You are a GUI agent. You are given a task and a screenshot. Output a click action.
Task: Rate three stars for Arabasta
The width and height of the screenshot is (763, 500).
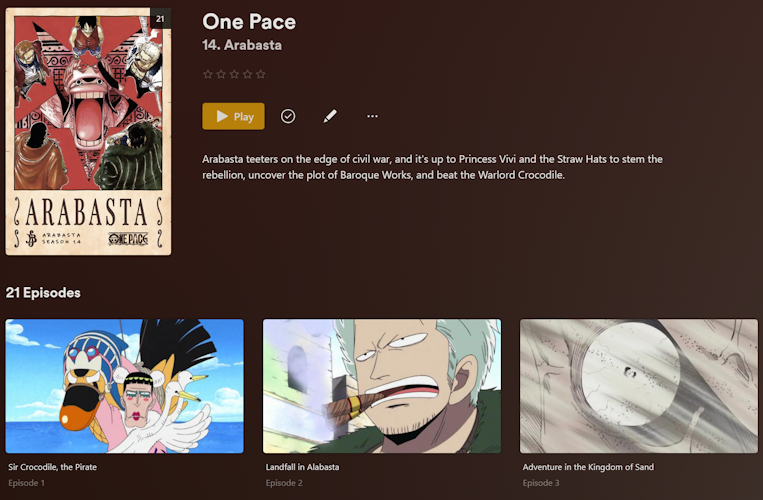coord(234,74)
